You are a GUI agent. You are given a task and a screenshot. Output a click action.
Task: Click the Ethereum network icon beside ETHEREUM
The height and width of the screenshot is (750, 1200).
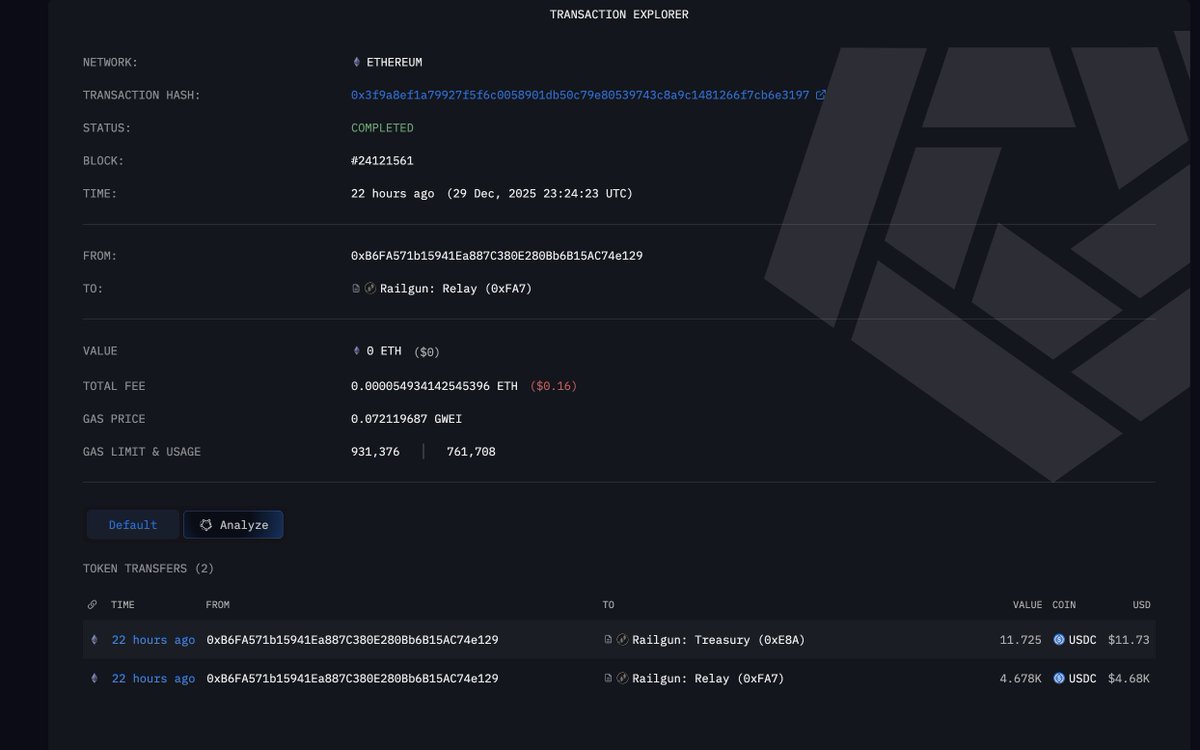tap(356, 62)
